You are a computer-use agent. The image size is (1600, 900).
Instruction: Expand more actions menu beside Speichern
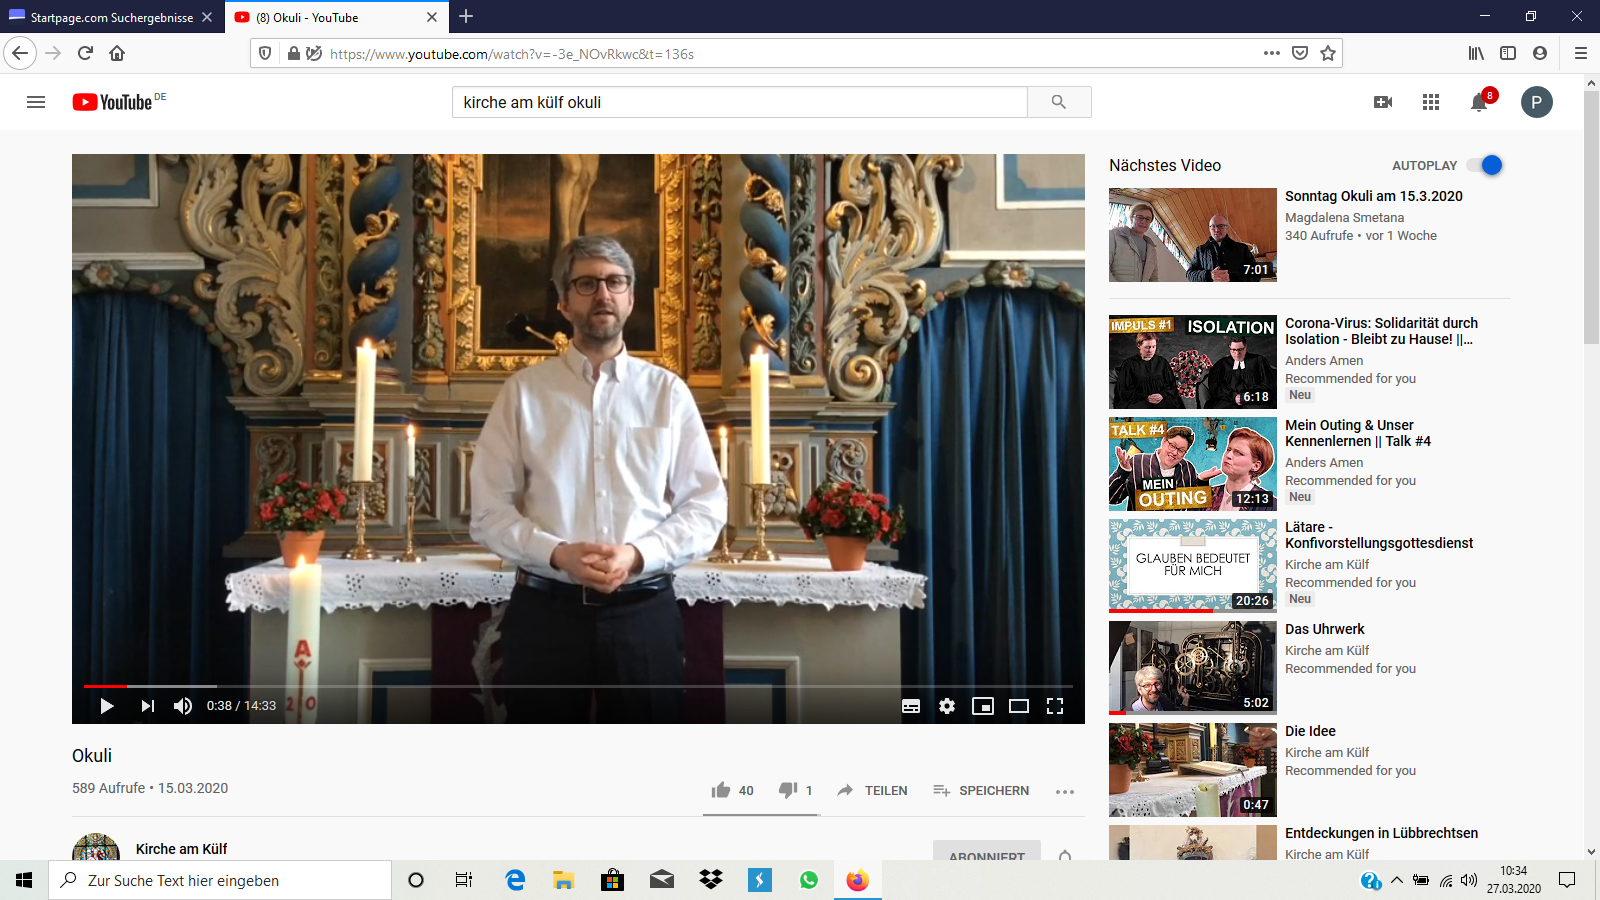pyautogui.click(x=1065, y=791)
